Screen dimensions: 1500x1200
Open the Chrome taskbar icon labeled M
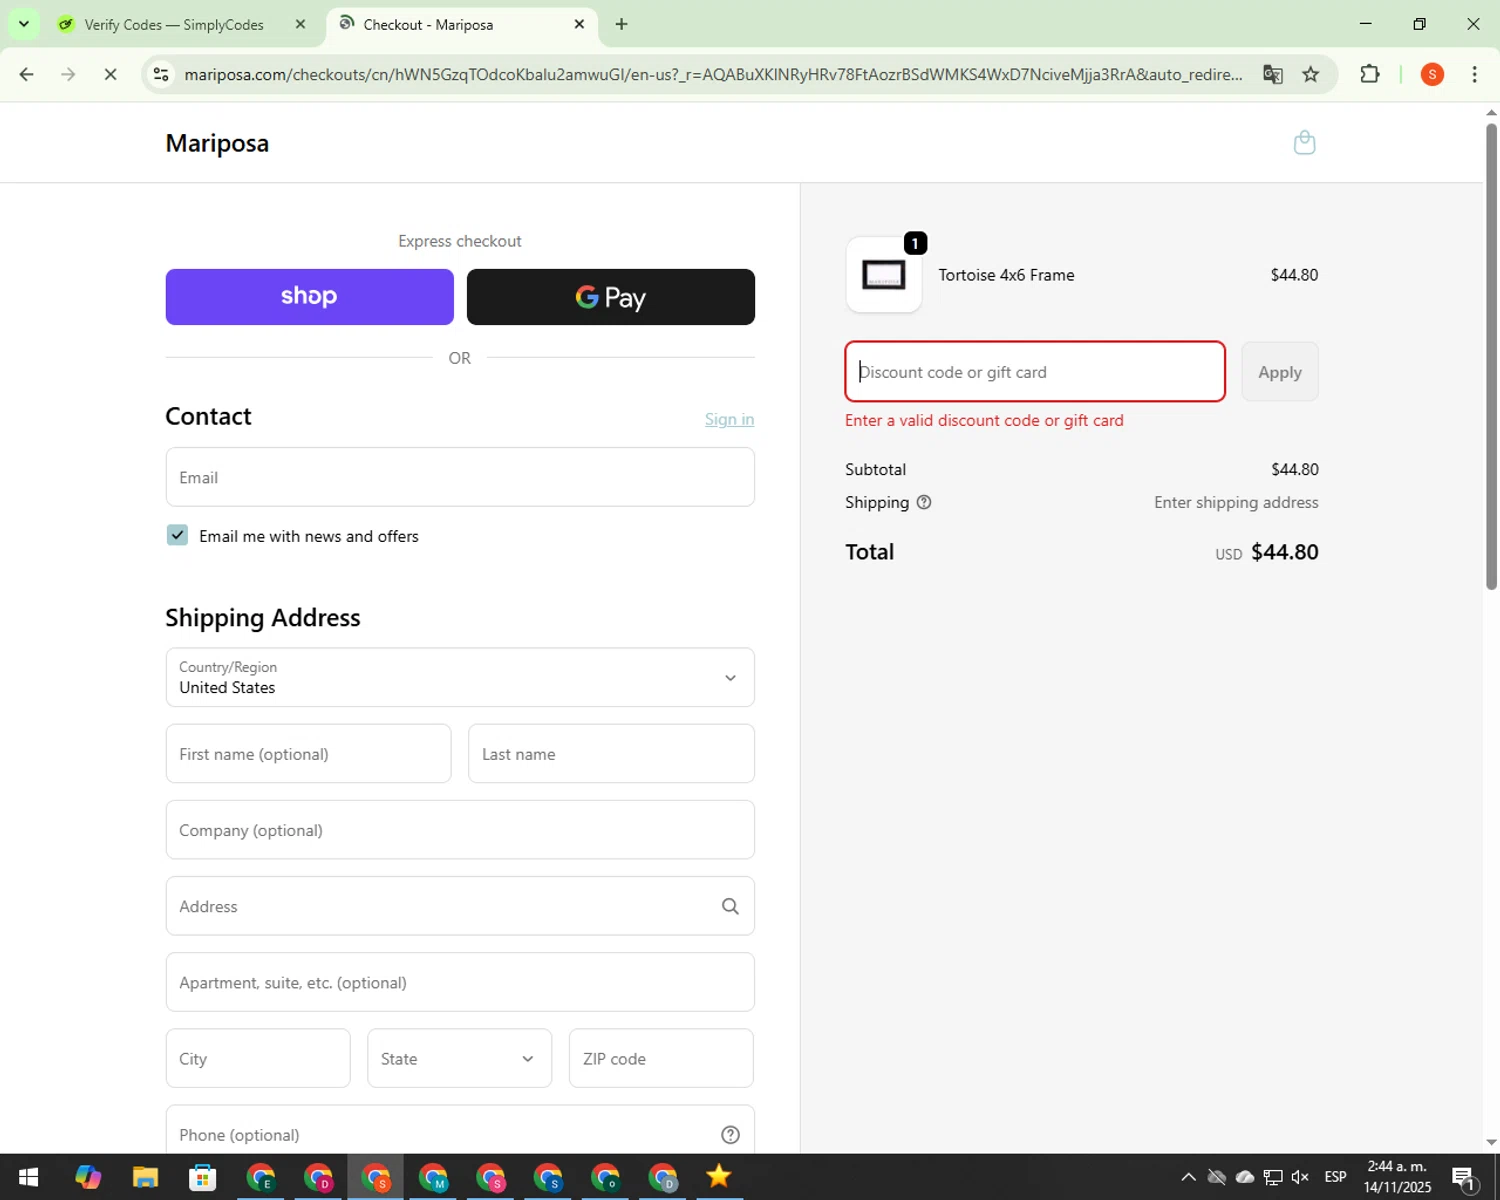(x=434, y=1177)
